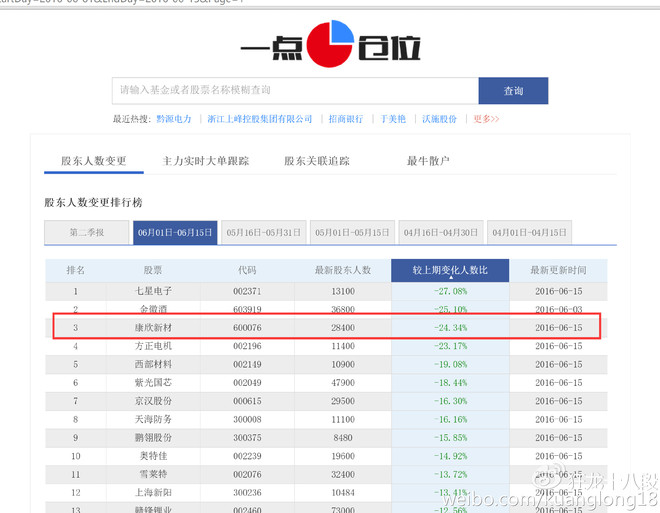The image size is (660, 513).
Task: Click the 更多>> link
Action: [486, 119]
